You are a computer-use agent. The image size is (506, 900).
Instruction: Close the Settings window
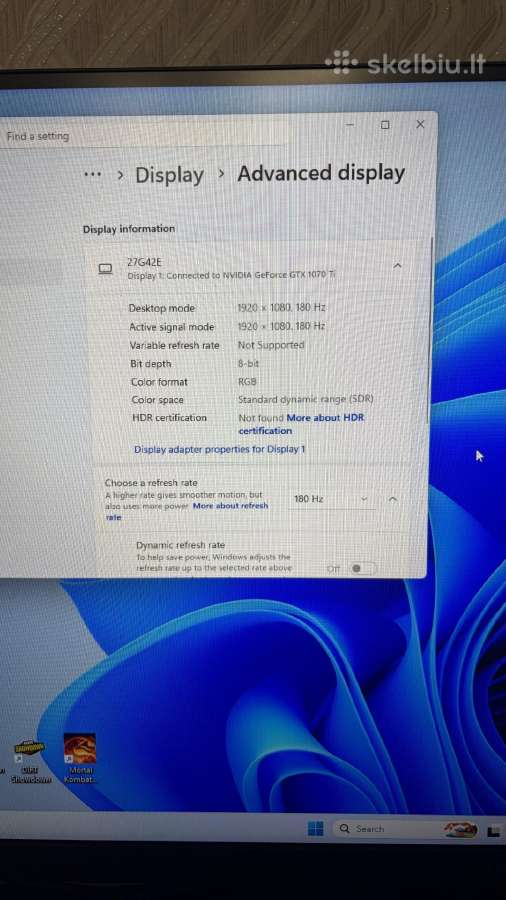pyautogui.click(x=420, y=125)
